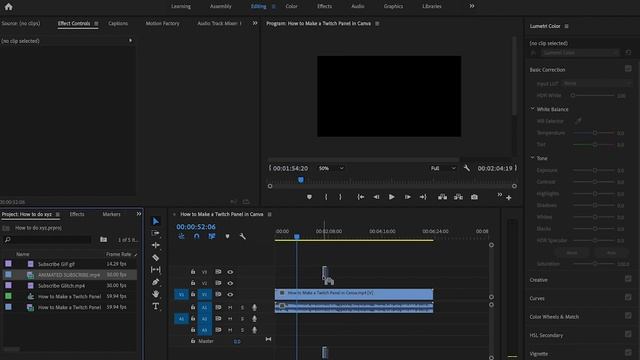Expand the Vignette section

[x=539, y=354]
